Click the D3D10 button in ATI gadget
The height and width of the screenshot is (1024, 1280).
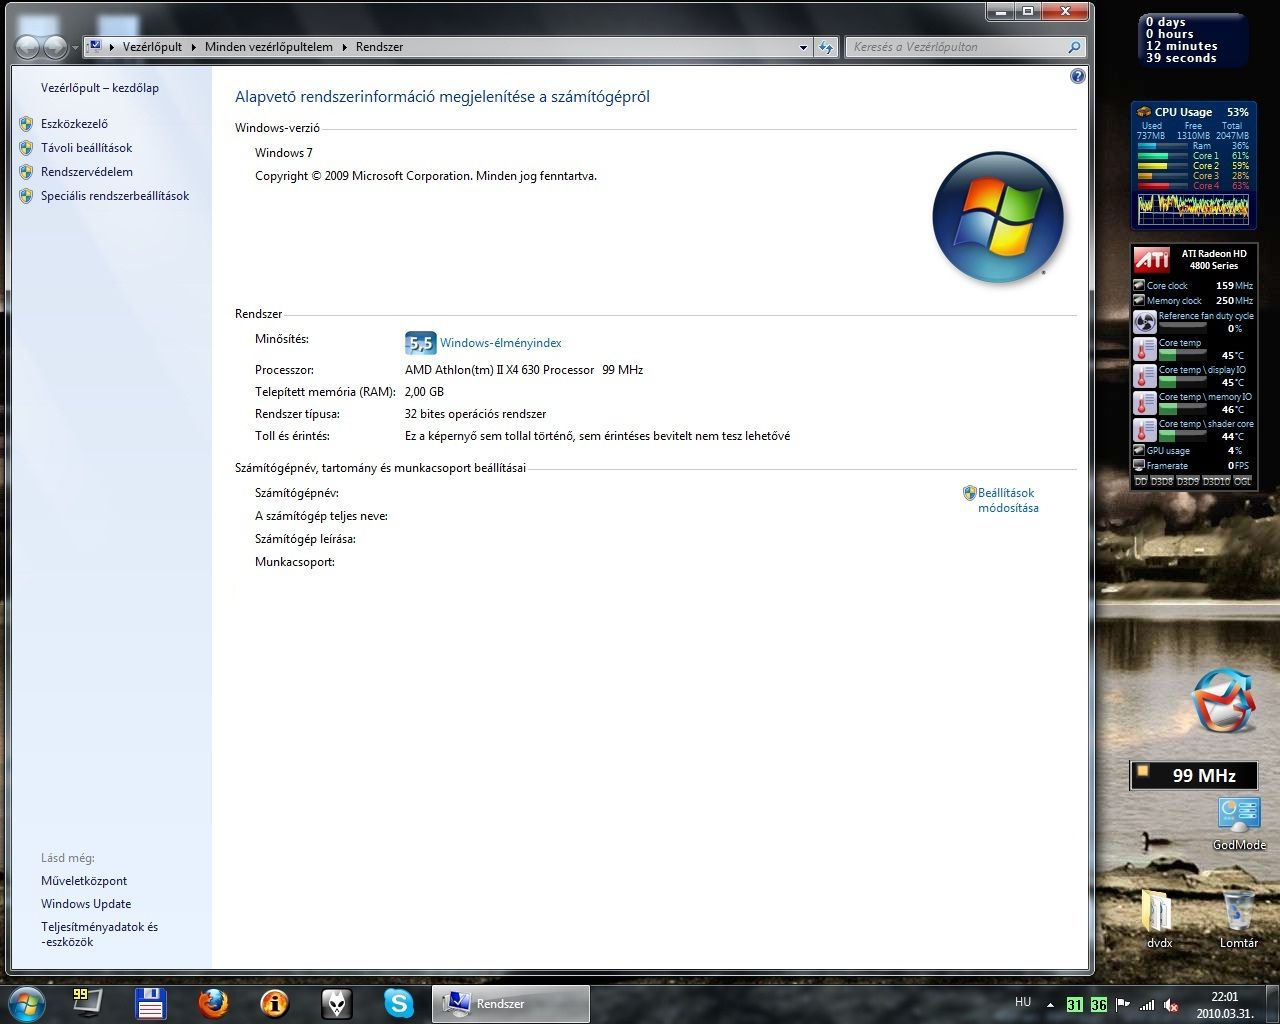pos(1215,481)
